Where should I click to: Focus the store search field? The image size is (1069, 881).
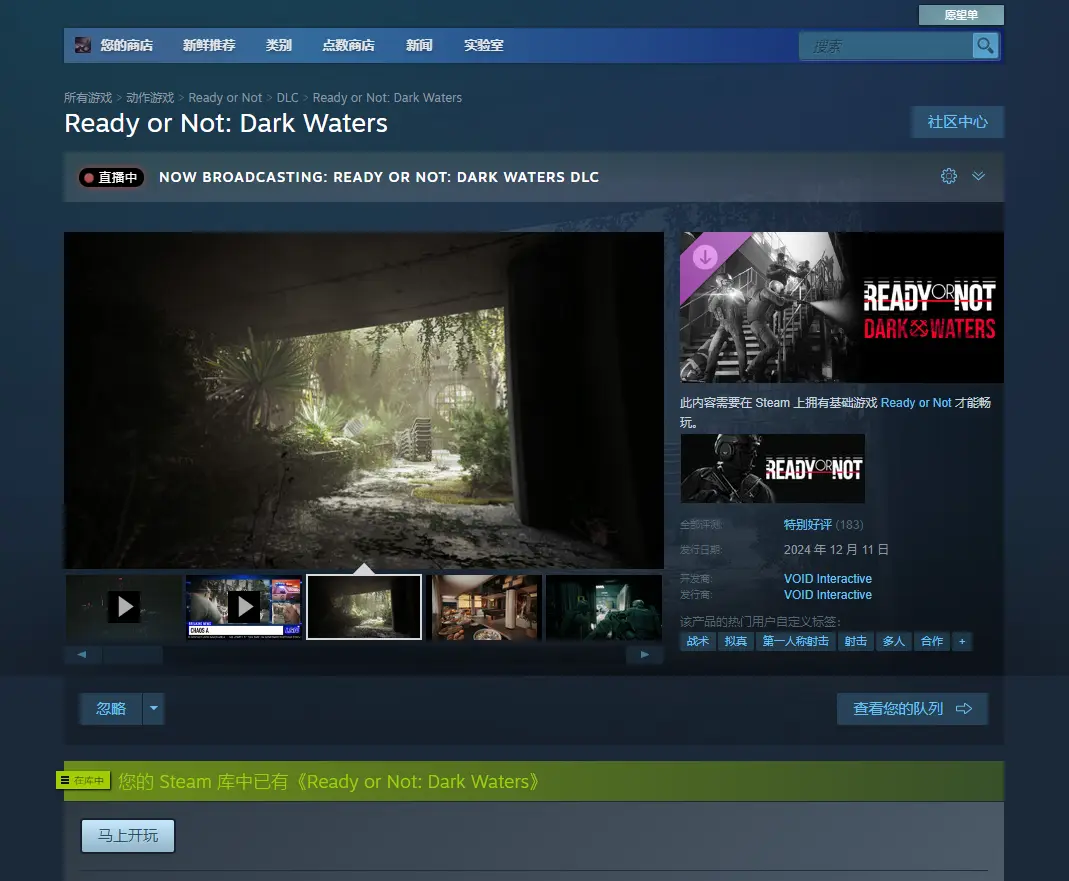886,46
